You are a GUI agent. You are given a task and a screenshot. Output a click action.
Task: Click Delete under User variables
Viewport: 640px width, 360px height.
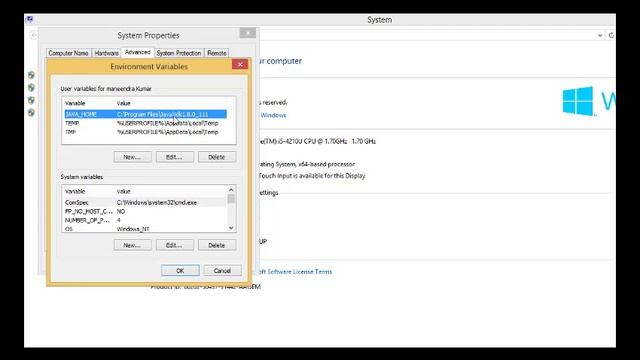click(217, 157)
